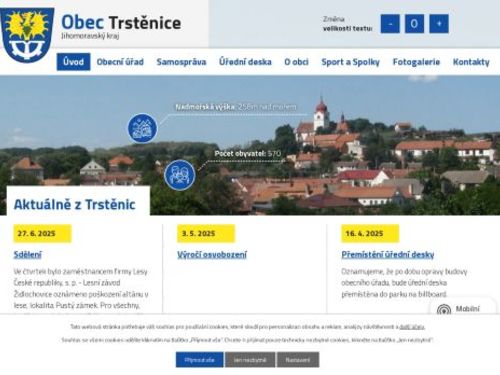
Task: Follow the další účely cookie link
Action: (412, 327)
